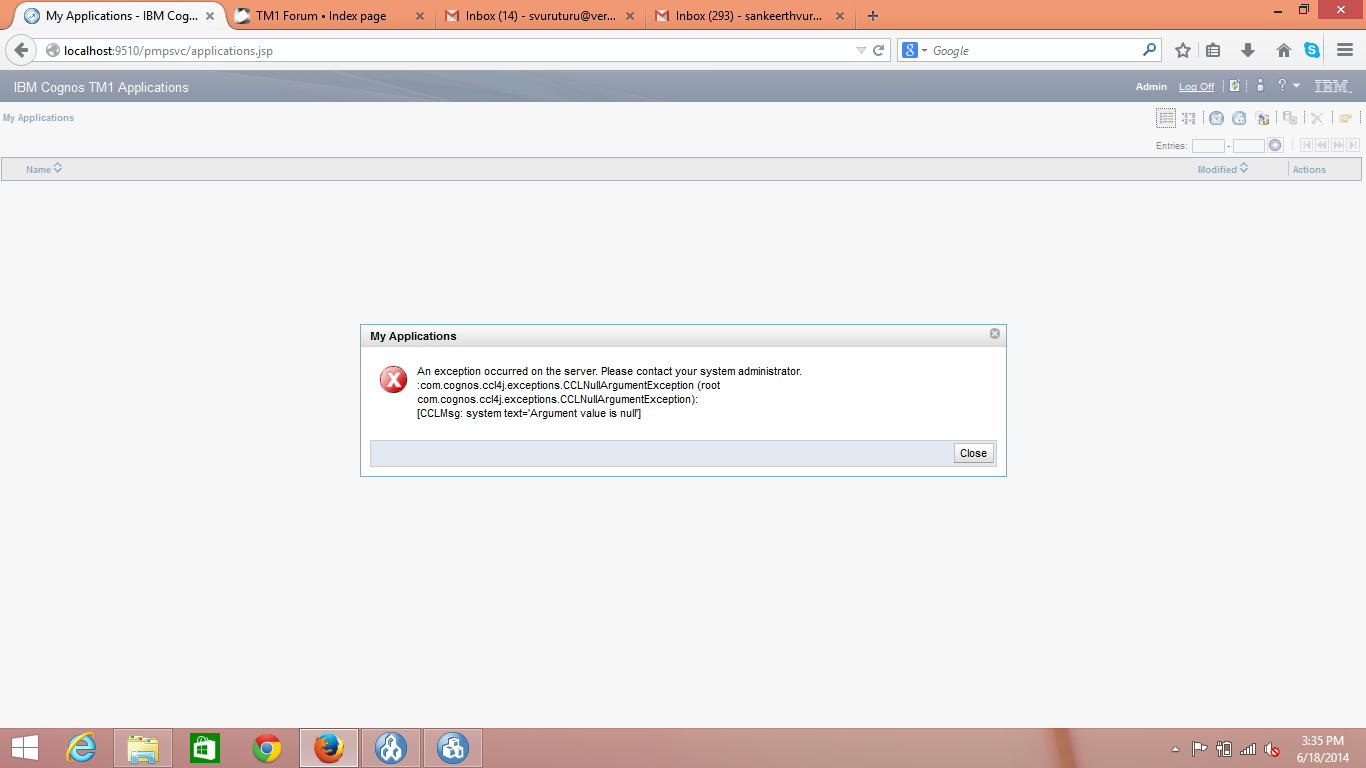Screen dimensions: 1366x768
Task: Click the grayed database settings icon
Action: click(x=1290, y=118)
